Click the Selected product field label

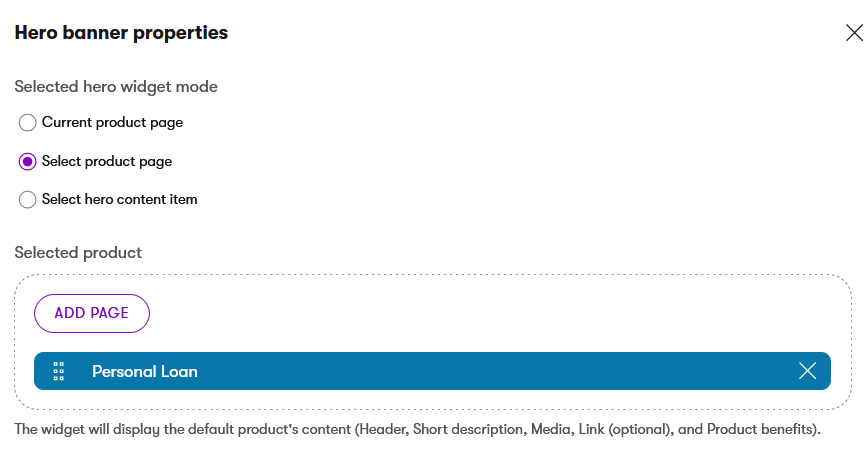click(78, 253)
